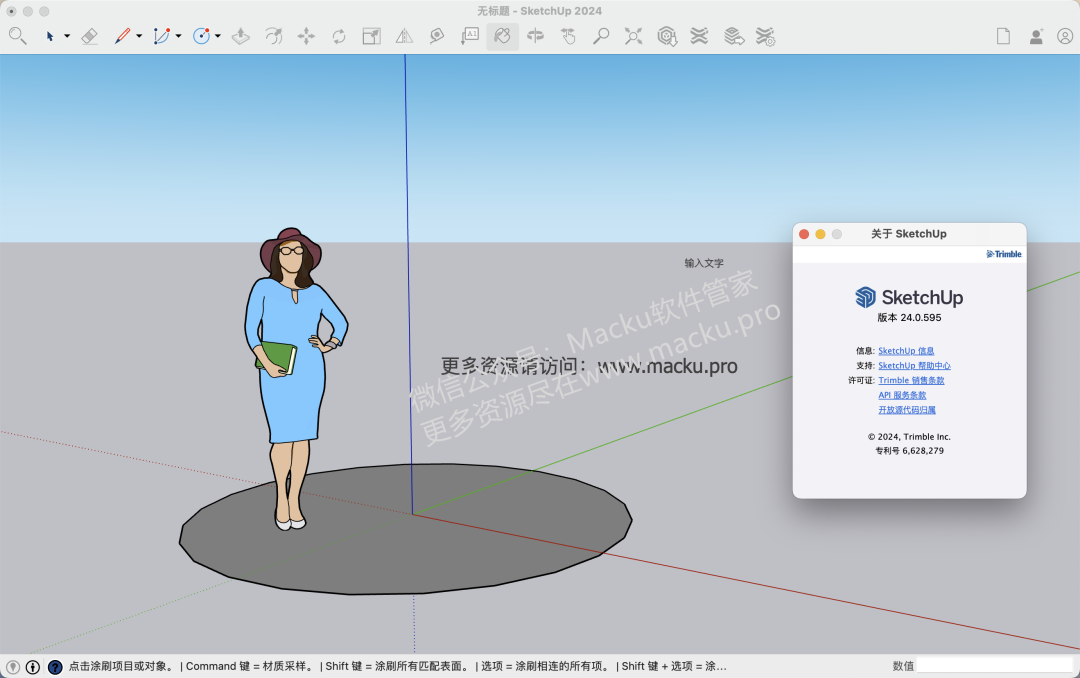The height and width of the screenshot is (678, 1080).
Task: Click the 数值 measurements input field
Action: coord(994,665)
